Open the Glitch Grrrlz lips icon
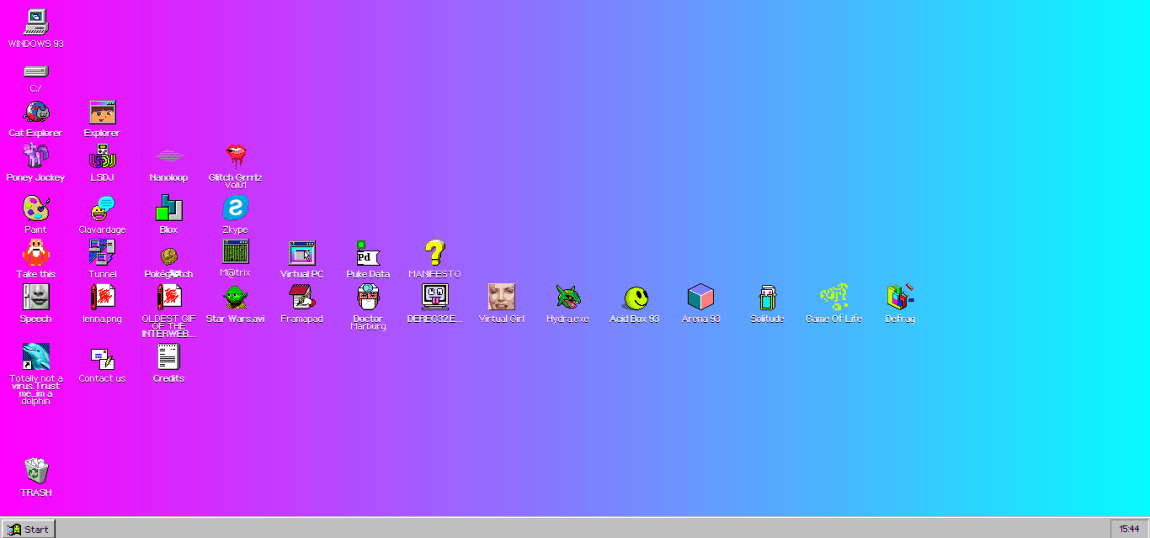The height and width of the screenshot is (538, 1150). point(235,156)
